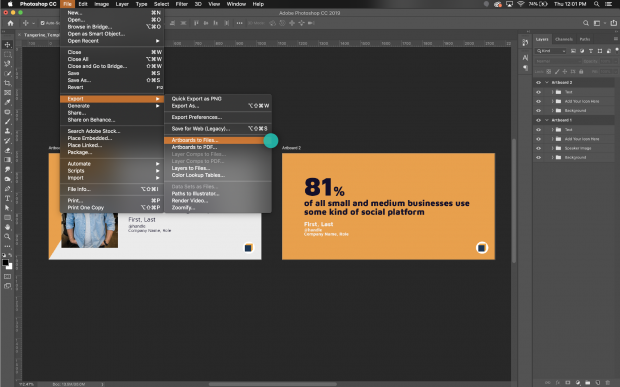Screen dimensions: 620x387
Task: Select the Rectangular Marquee tool
Action: click(8, 54)
